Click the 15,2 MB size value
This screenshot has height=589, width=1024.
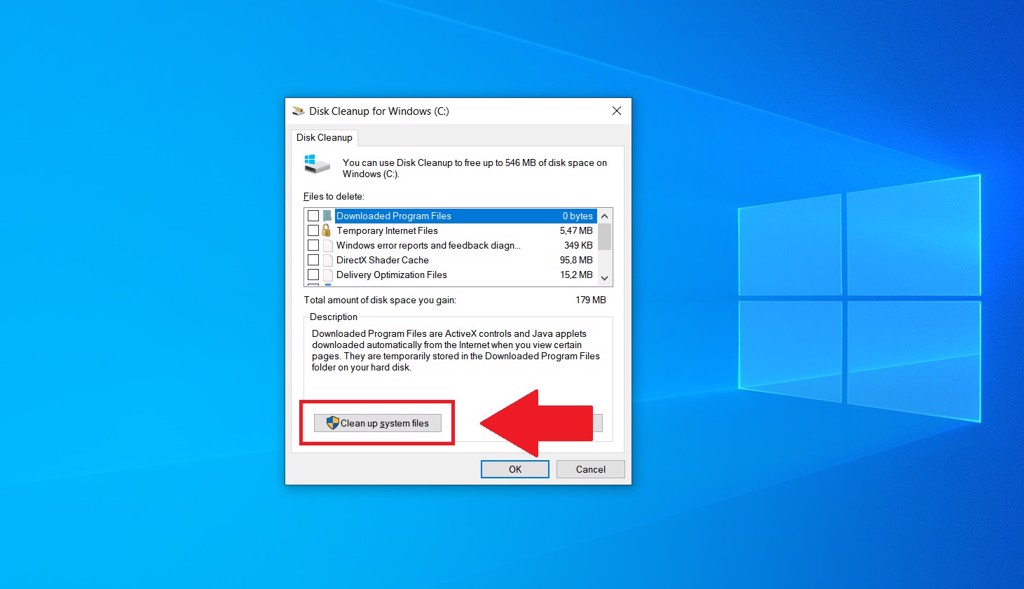[x=576, y=275]
